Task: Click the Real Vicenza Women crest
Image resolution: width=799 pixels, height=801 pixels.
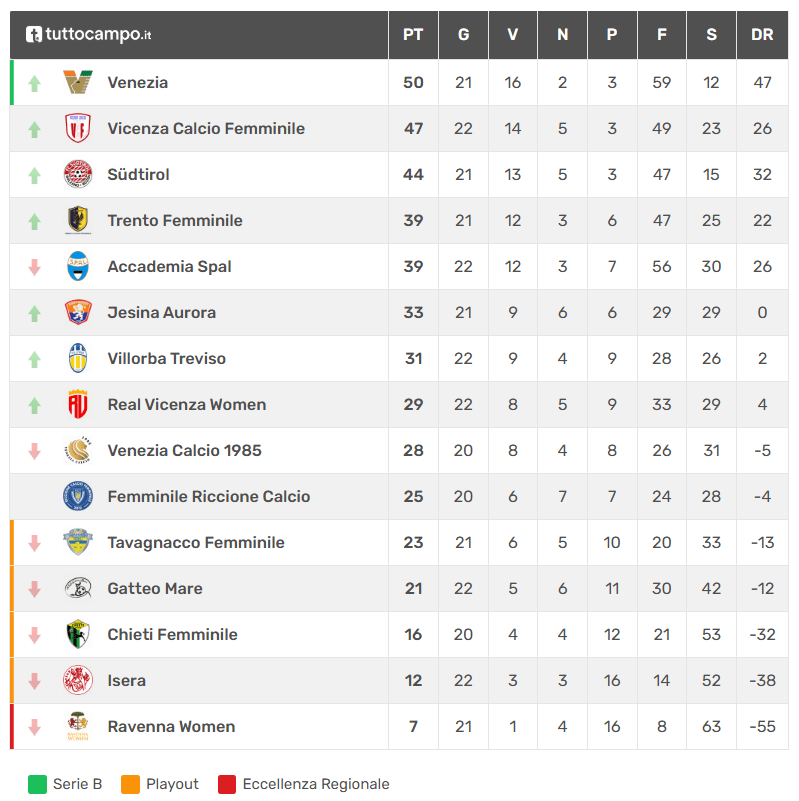Action: click(x=78, y=404)
